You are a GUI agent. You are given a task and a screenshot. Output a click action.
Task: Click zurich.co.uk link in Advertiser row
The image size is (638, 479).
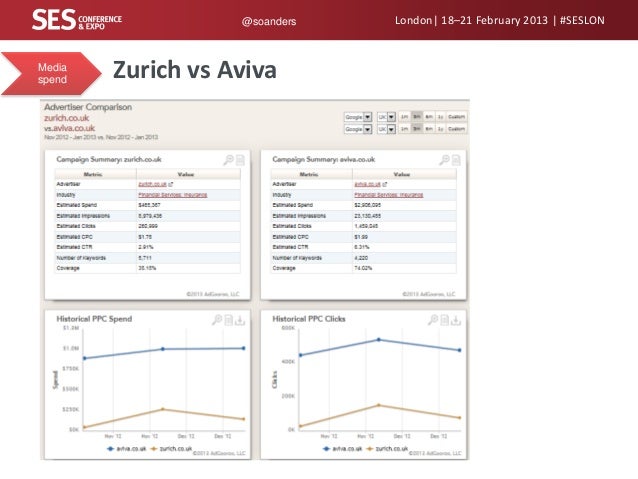(x=153, y=184)
